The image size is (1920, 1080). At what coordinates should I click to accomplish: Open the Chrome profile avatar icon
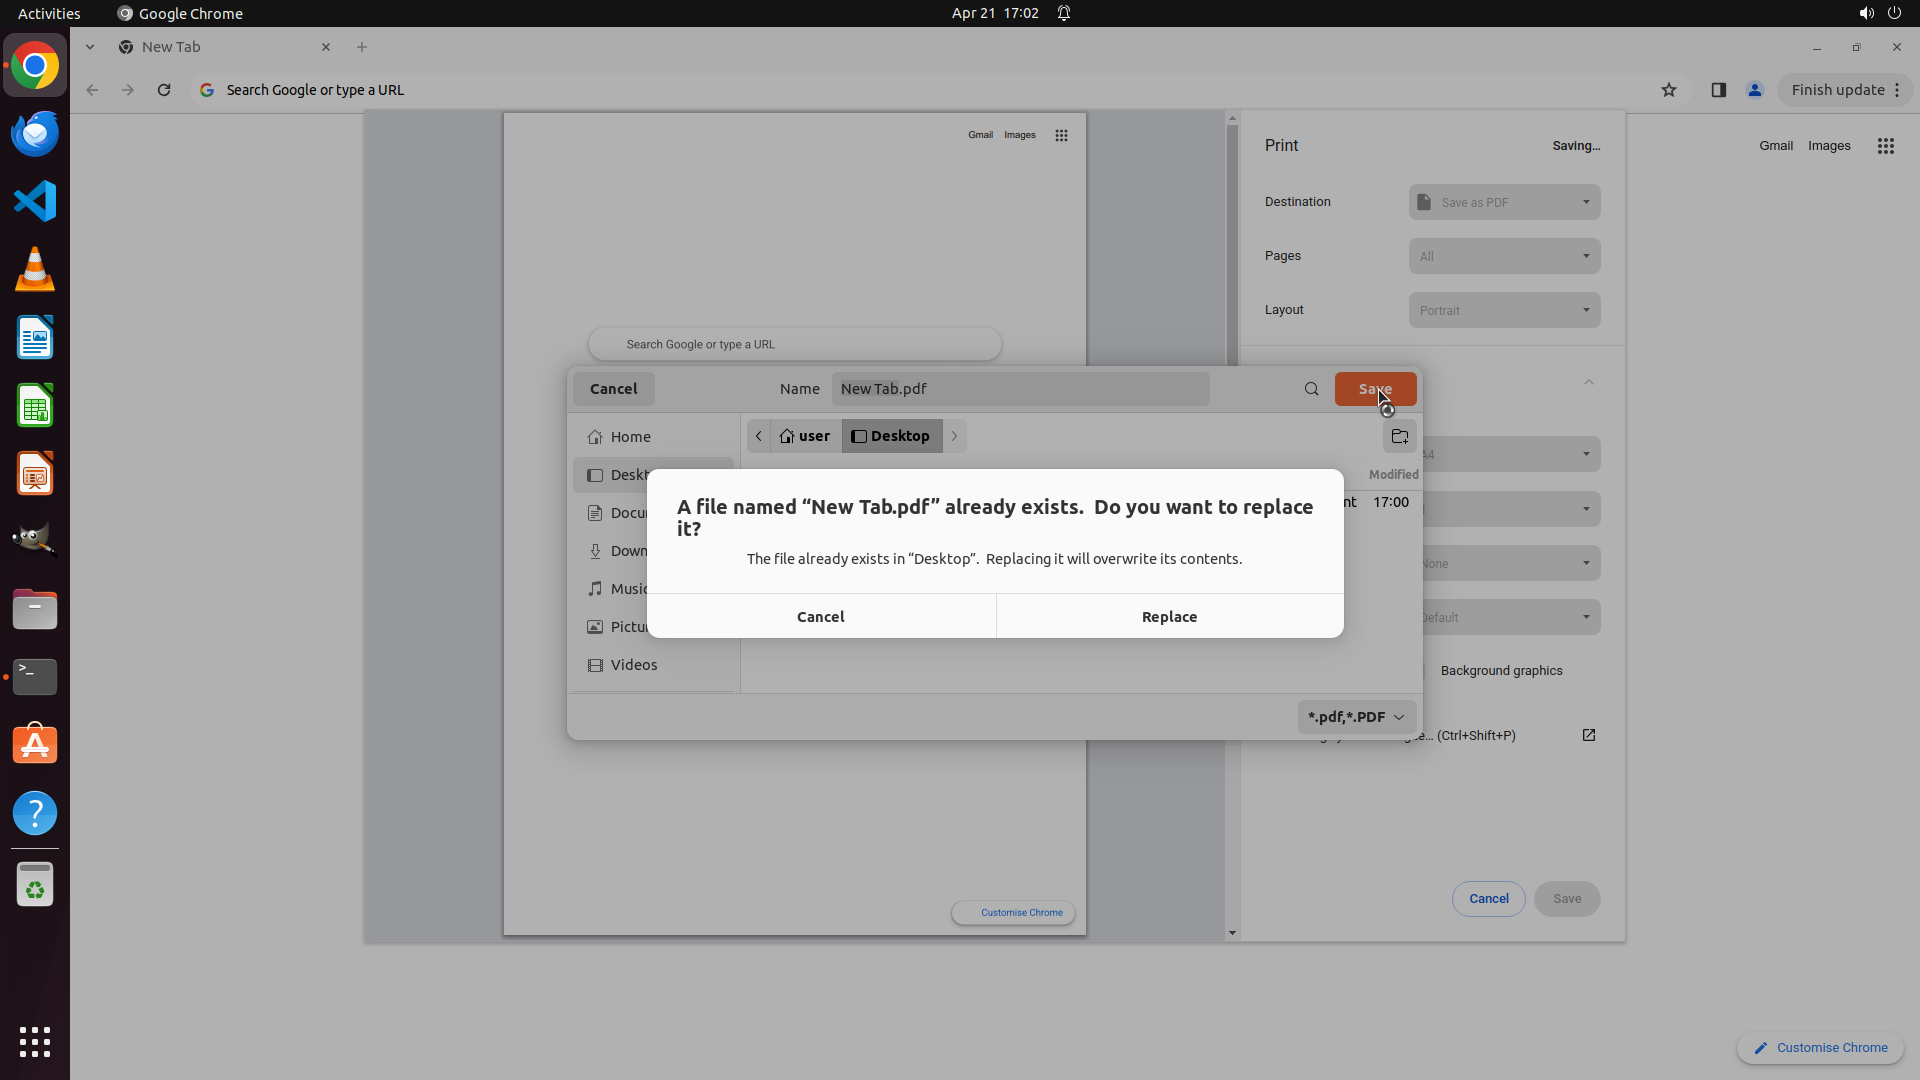click(x=1754, y=90)
